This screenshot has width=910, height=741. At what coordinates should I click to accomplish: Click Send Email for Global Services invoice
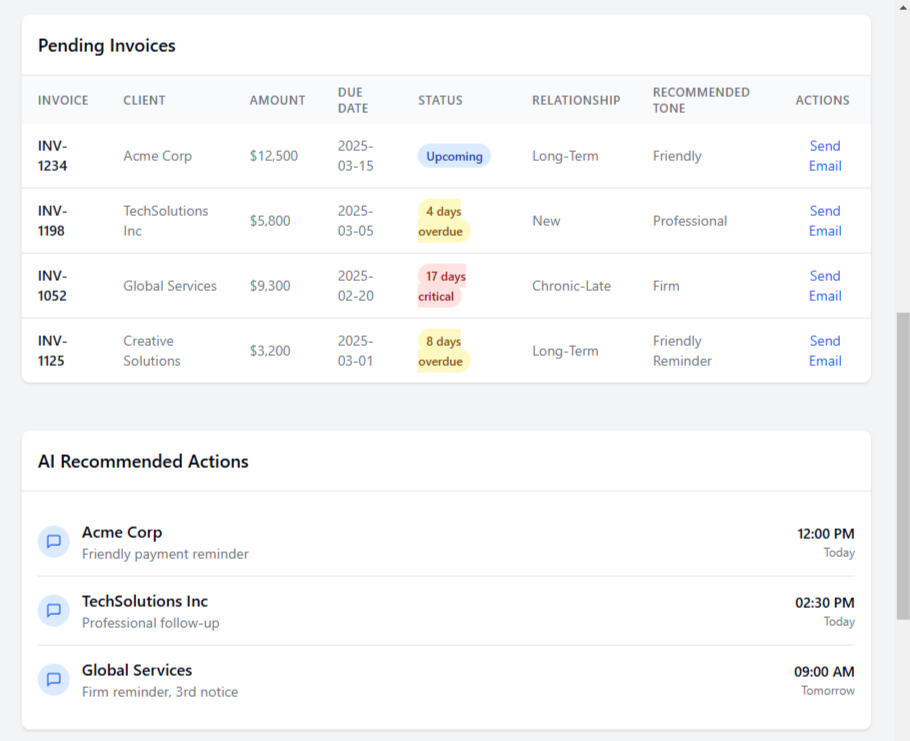824,286
